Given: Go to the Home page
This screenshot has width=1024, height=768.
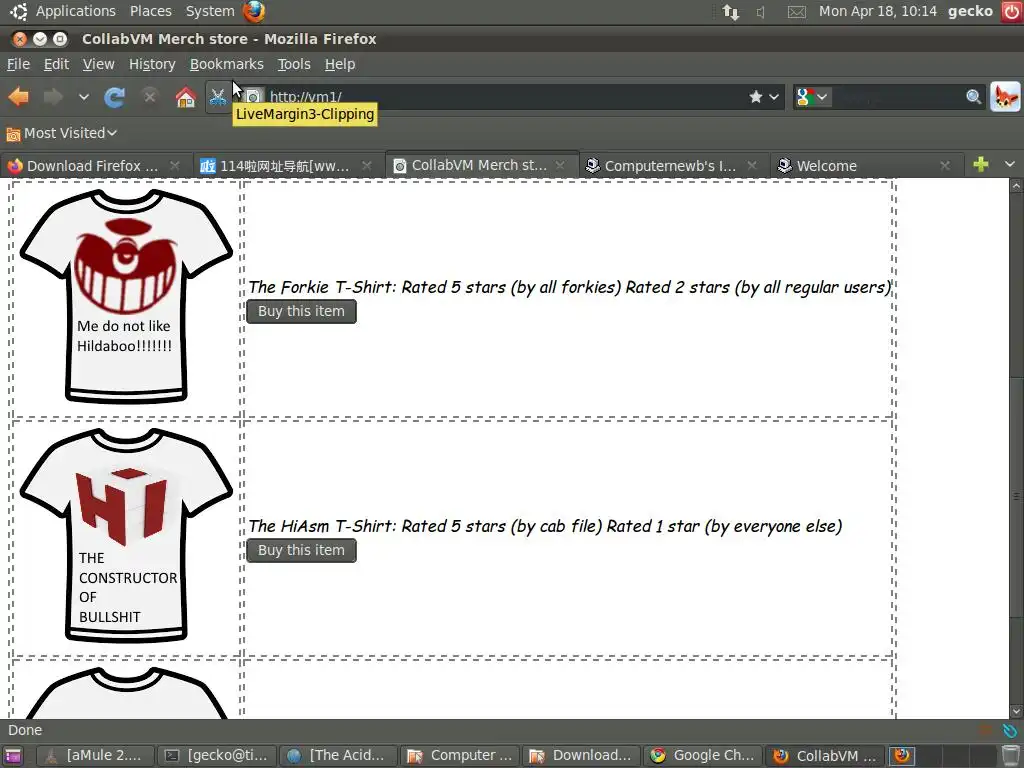Looking at the screenshot, I should point(185,97).
